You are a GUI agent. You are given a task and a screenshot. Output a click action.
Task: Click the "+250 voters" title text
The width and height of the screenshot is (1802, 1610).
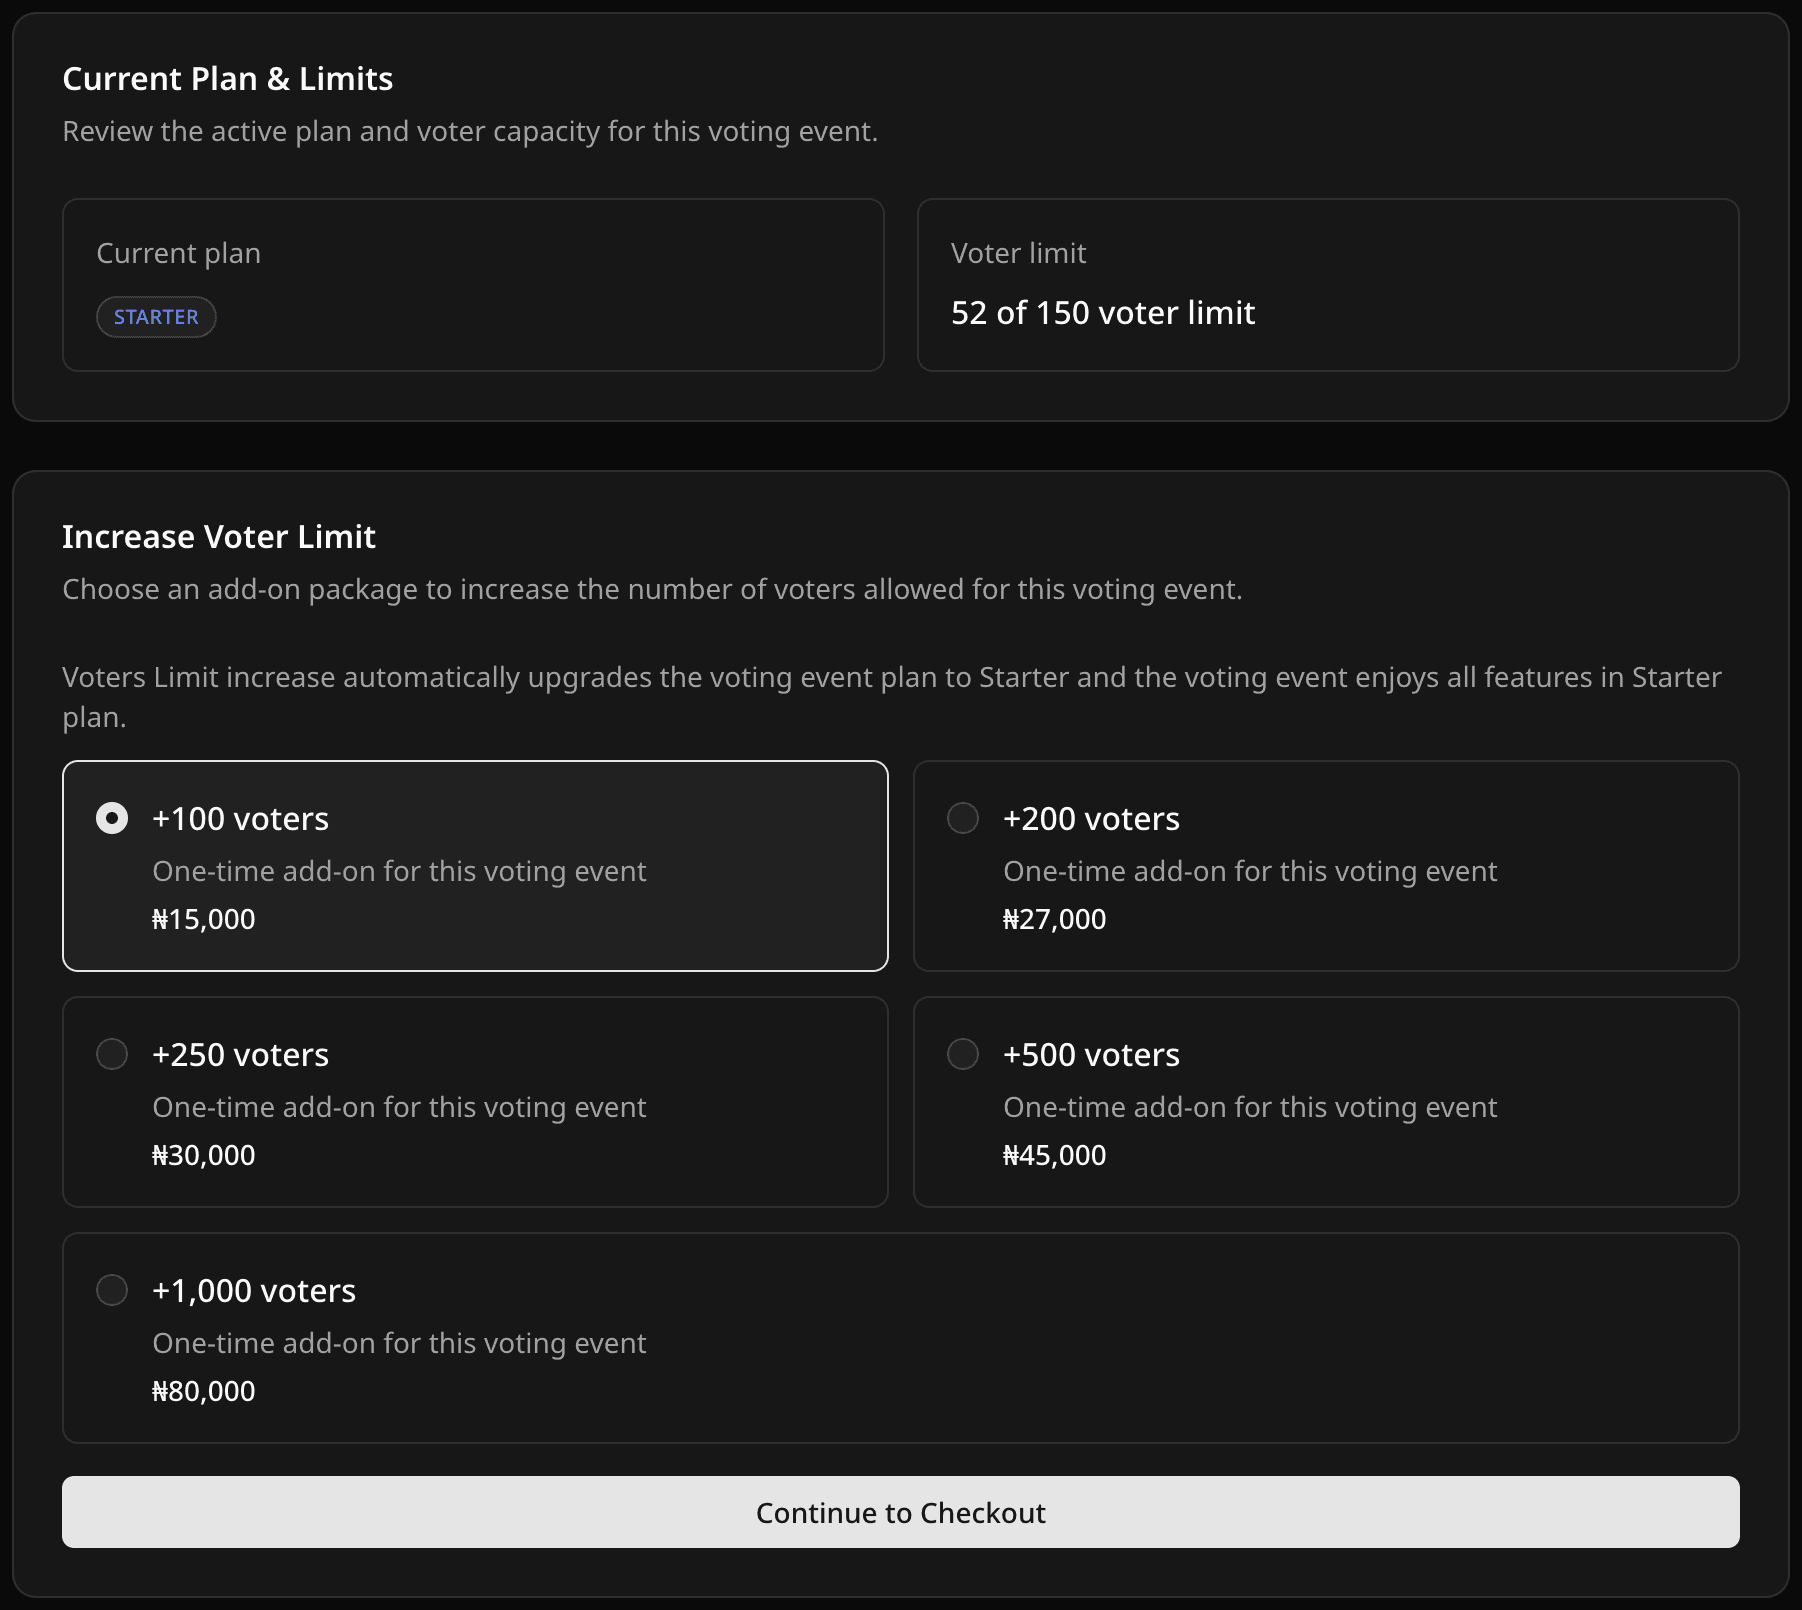click(x=240, y=1055)
